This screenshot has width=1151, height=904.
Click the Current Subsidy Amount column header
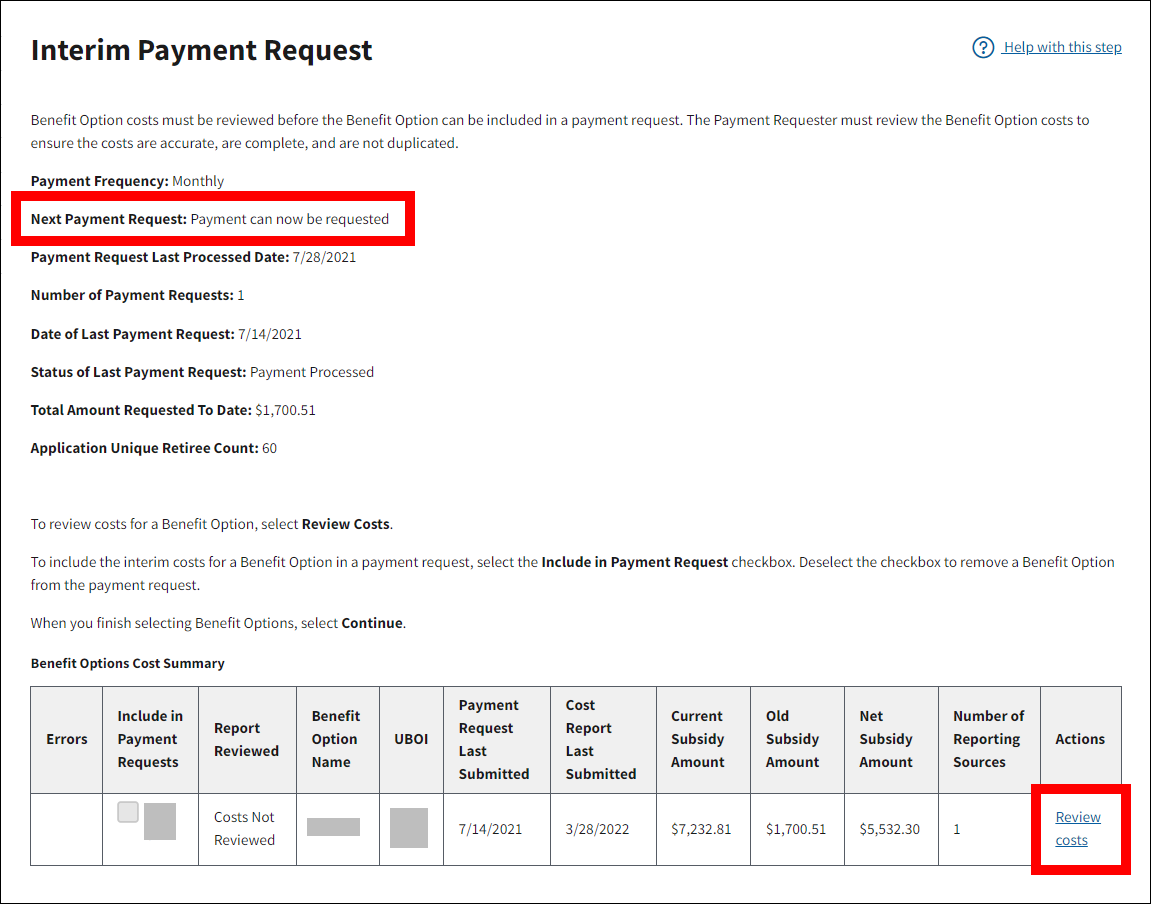698,739
